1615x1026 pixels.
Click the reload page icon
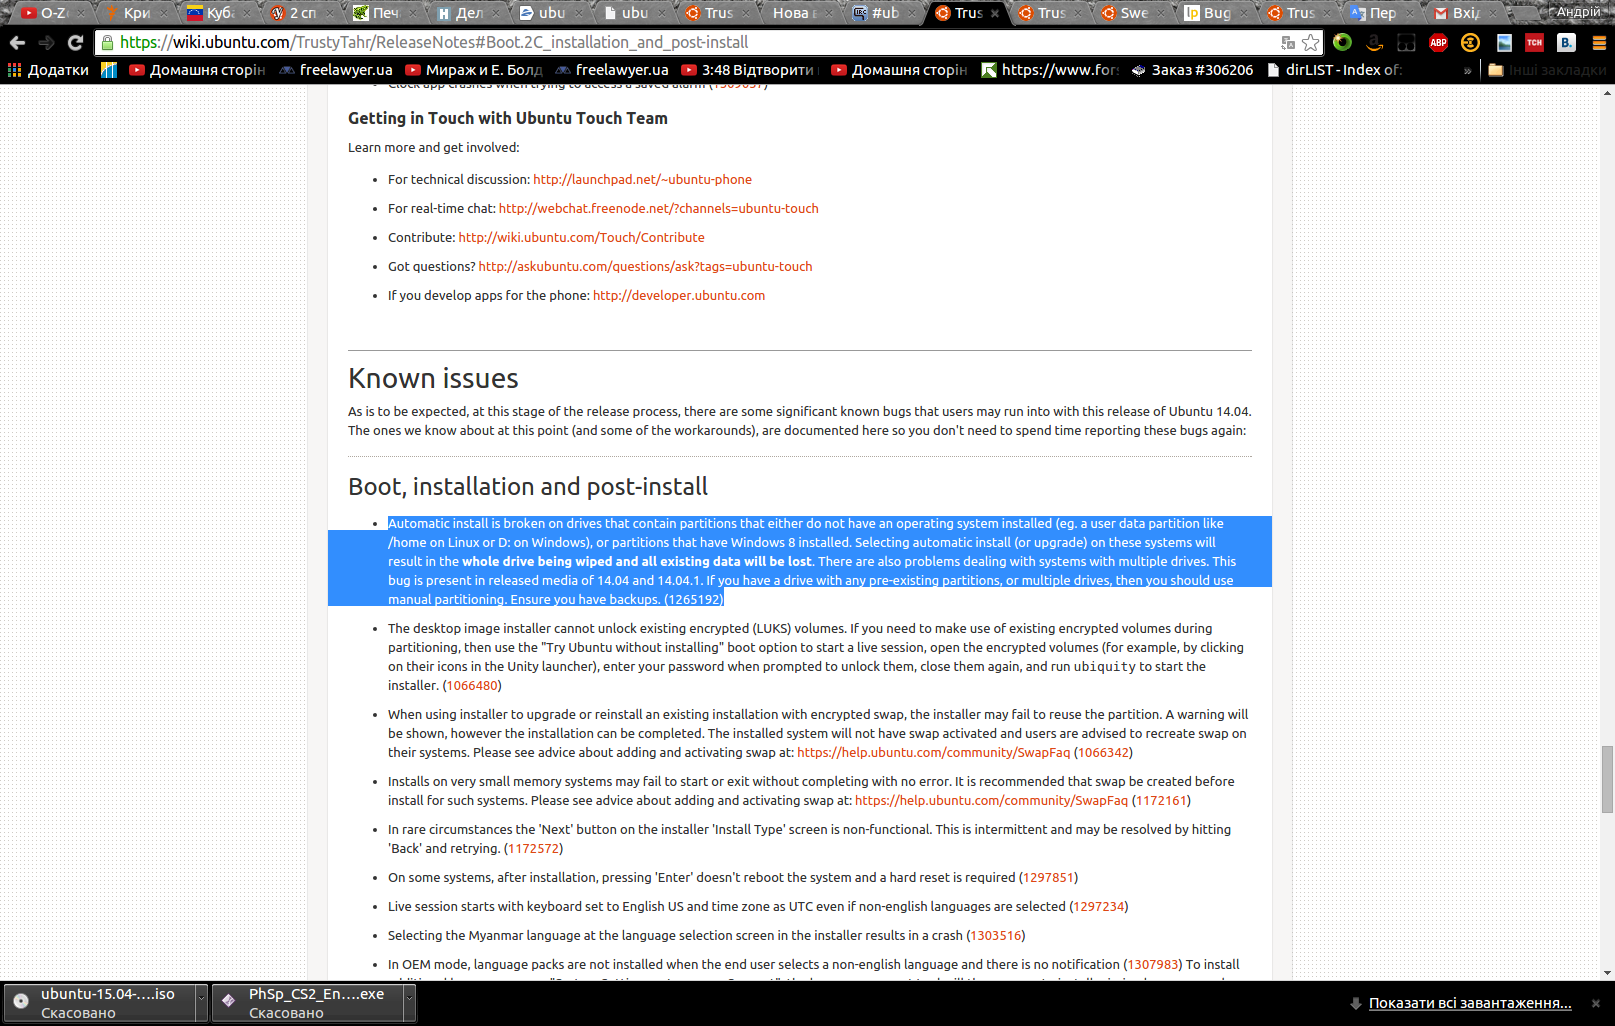(75, 43)
